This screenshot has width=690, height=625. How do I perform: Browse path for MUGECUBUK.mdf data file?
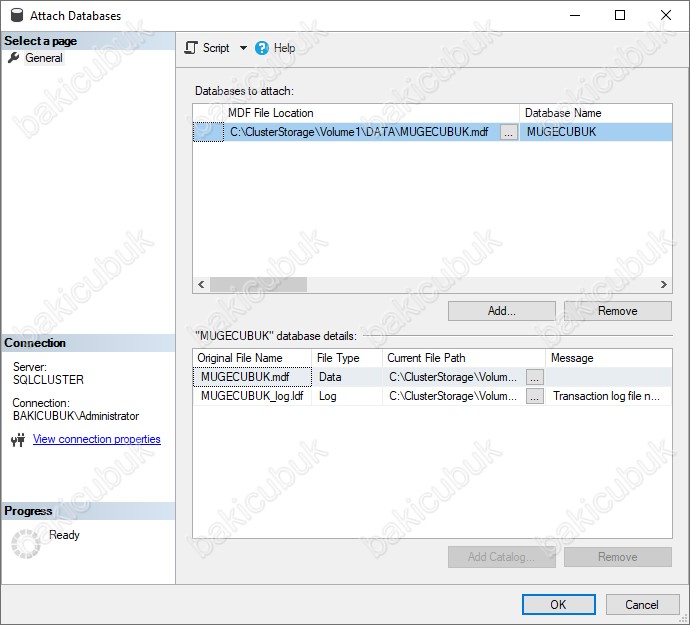[535, 377]
